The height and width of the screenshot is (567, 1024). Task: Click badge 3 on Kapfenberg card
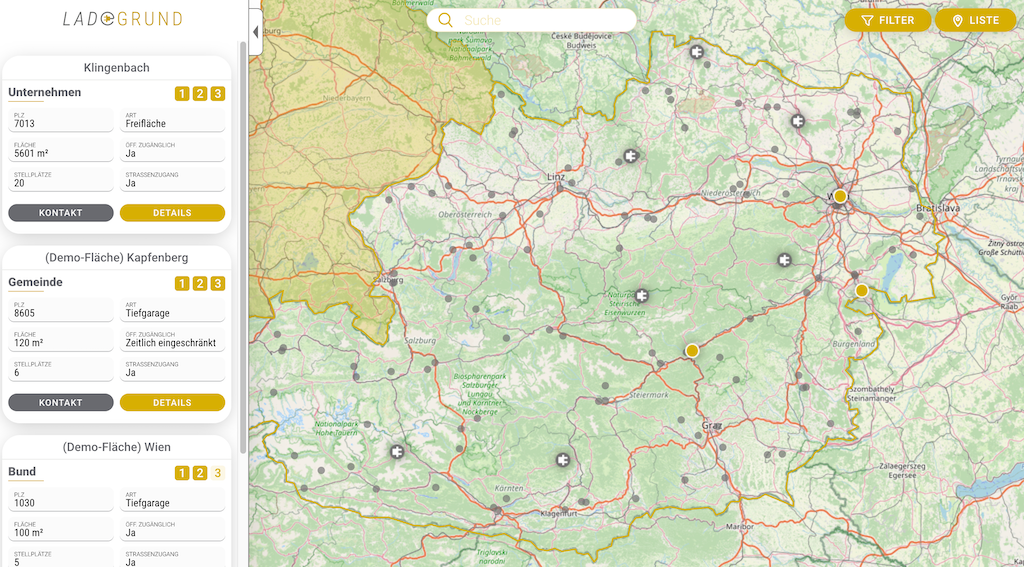point(218,284)
